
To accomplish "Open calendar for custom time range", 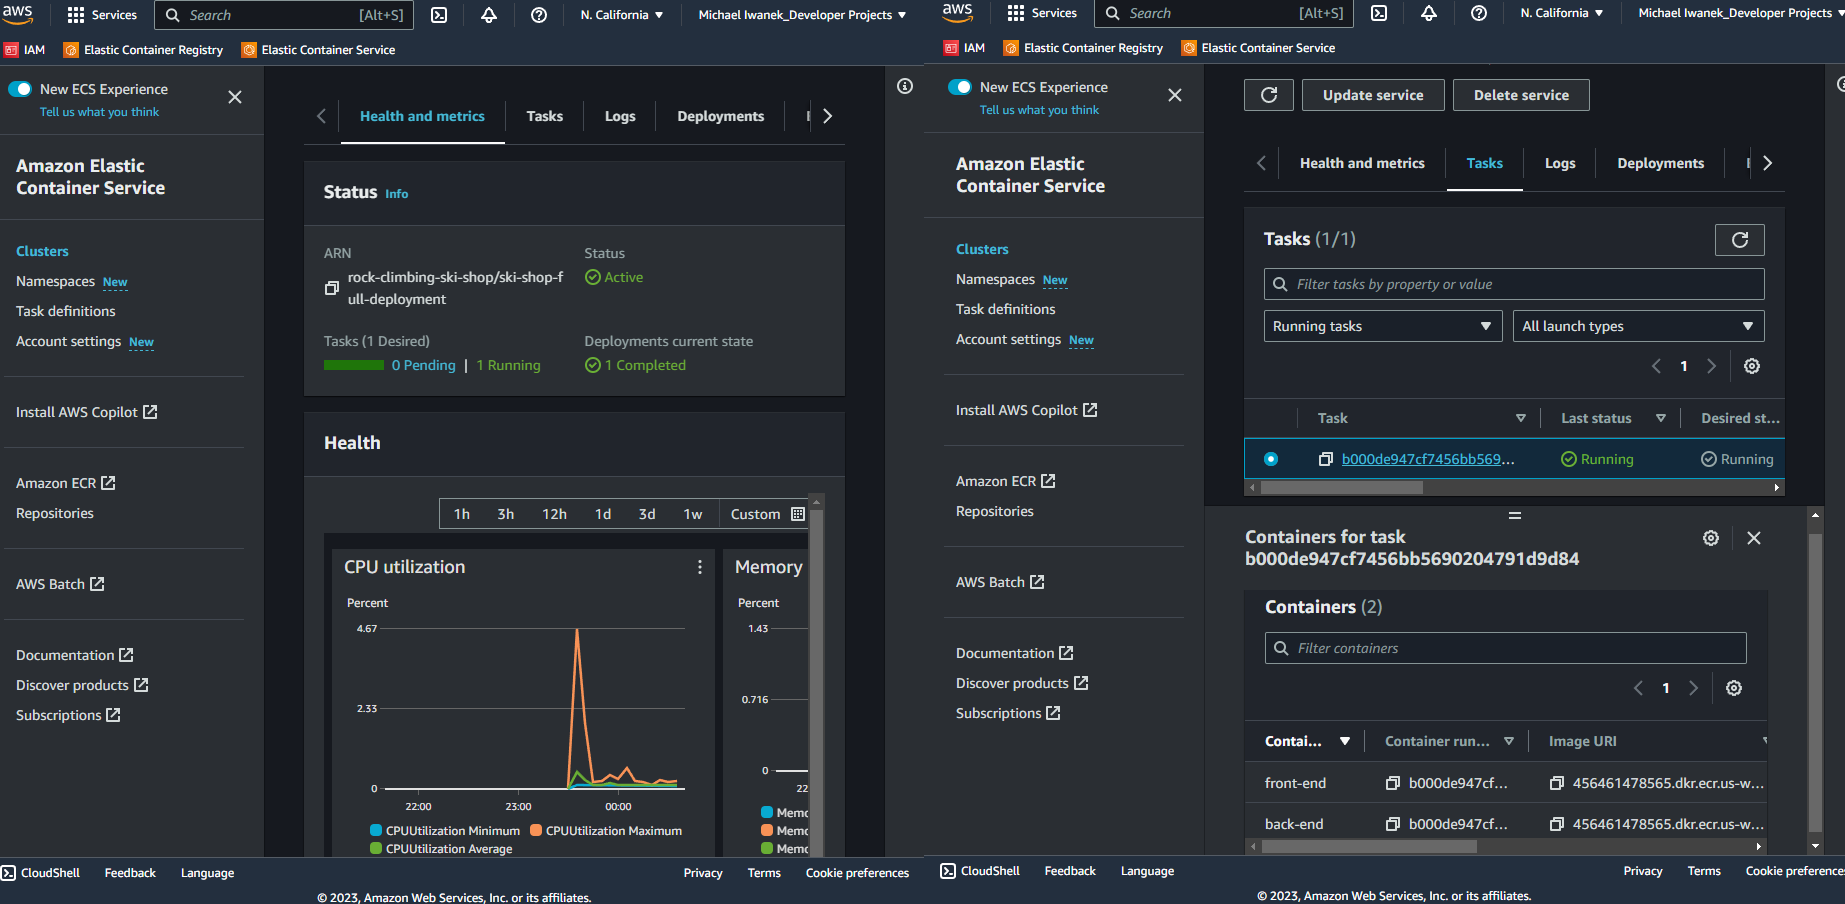I will click(798, 514).
